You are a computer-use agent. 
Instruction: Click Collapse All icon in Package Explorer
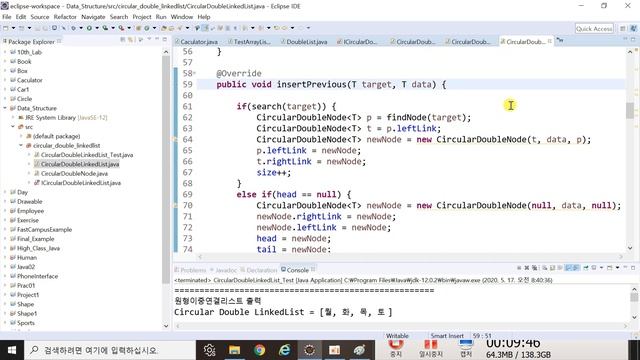[122, 40]
